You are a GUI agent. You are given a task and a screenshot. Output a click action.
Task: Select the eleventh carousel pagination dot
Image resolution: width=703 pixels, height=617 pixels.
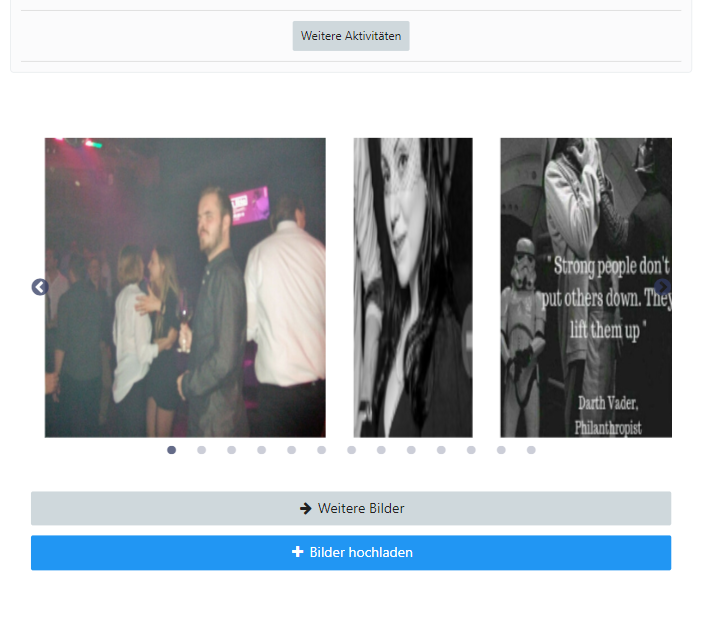coord(471,450)
